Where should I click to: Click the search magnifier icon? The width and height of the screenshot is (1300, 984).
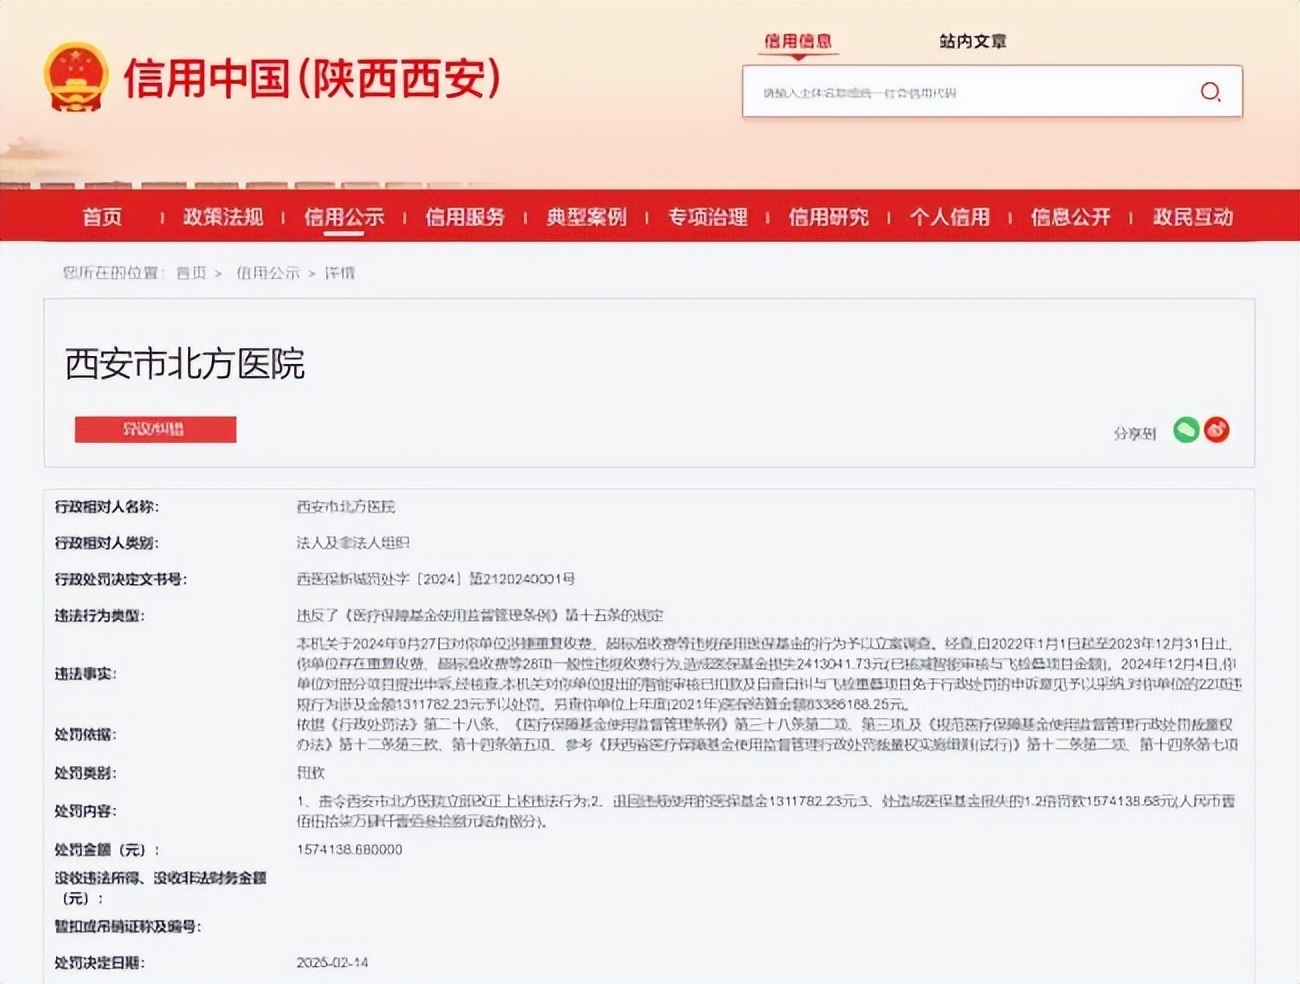(1210, 92)
